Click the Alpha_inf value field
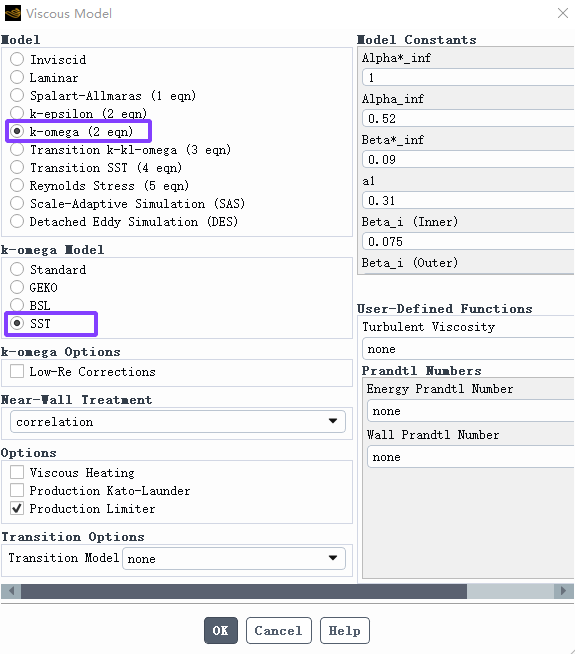The width and height of the screenshot is (575, 654). [469, 118]
